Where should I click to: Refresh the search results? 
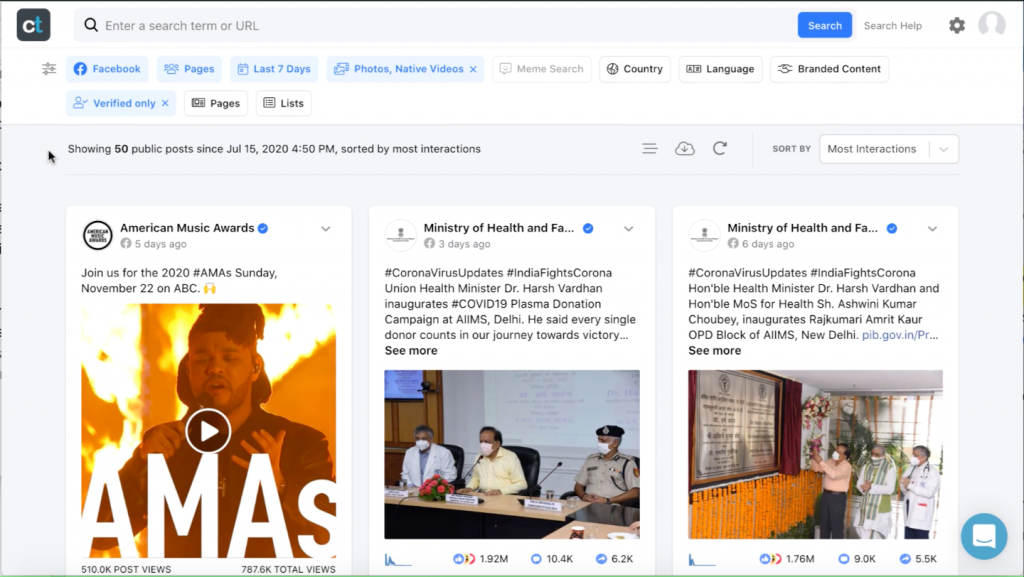coord(720,149)
